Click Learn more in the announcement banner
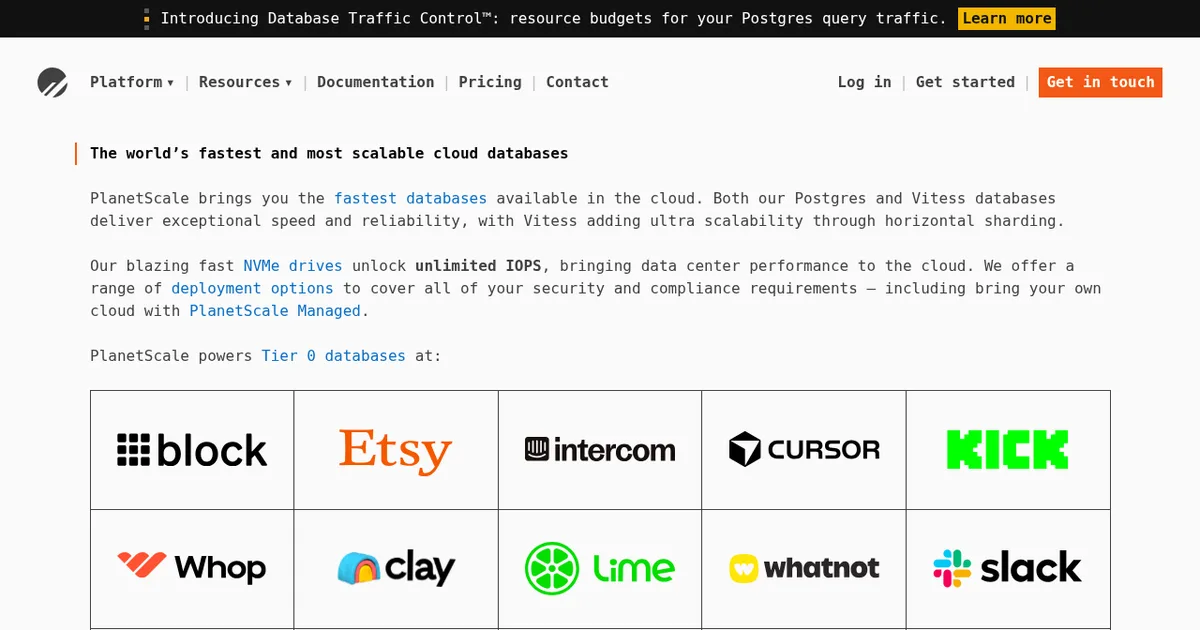The image size is (1200, 630). point(1006,18)
